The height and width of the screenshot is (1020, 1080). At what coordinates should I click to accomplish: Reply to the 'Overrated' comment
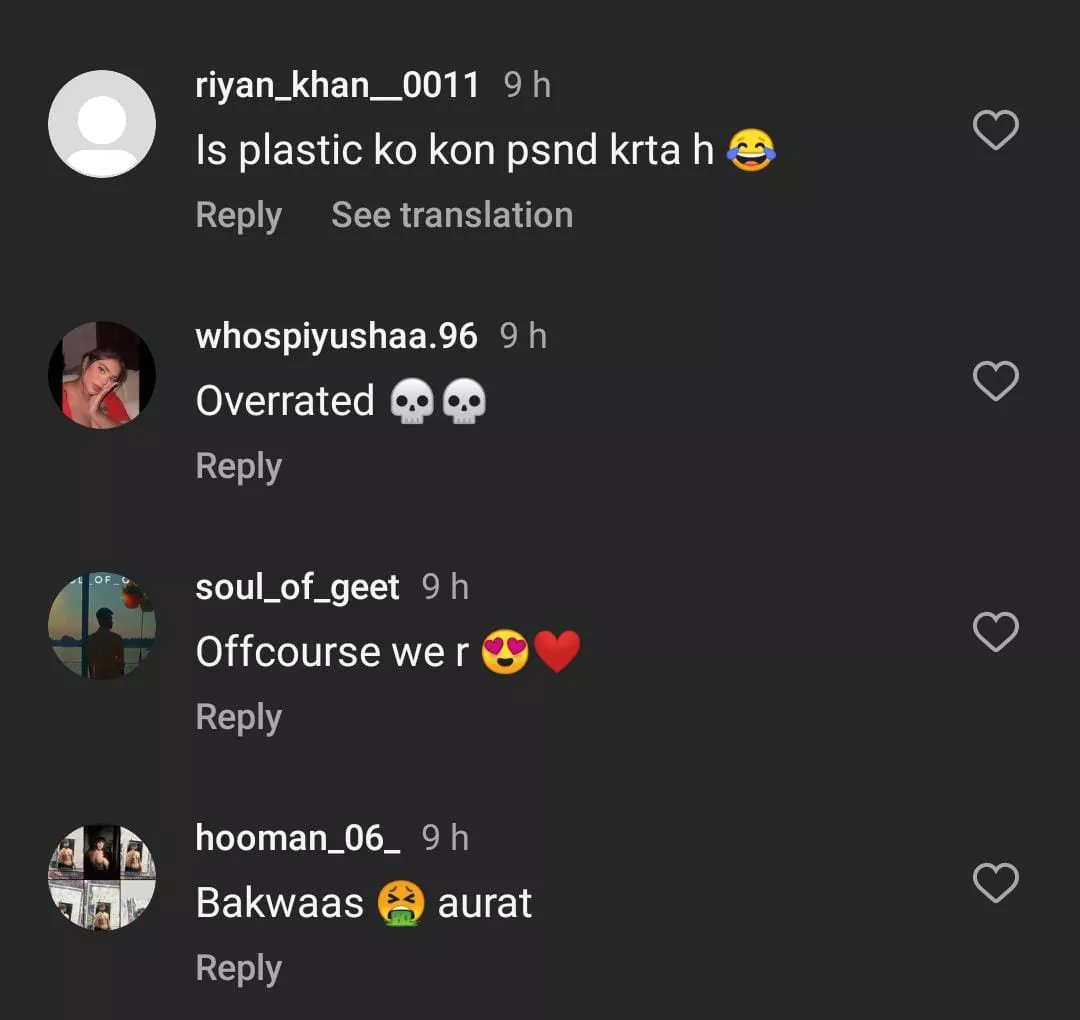point(238,466)
